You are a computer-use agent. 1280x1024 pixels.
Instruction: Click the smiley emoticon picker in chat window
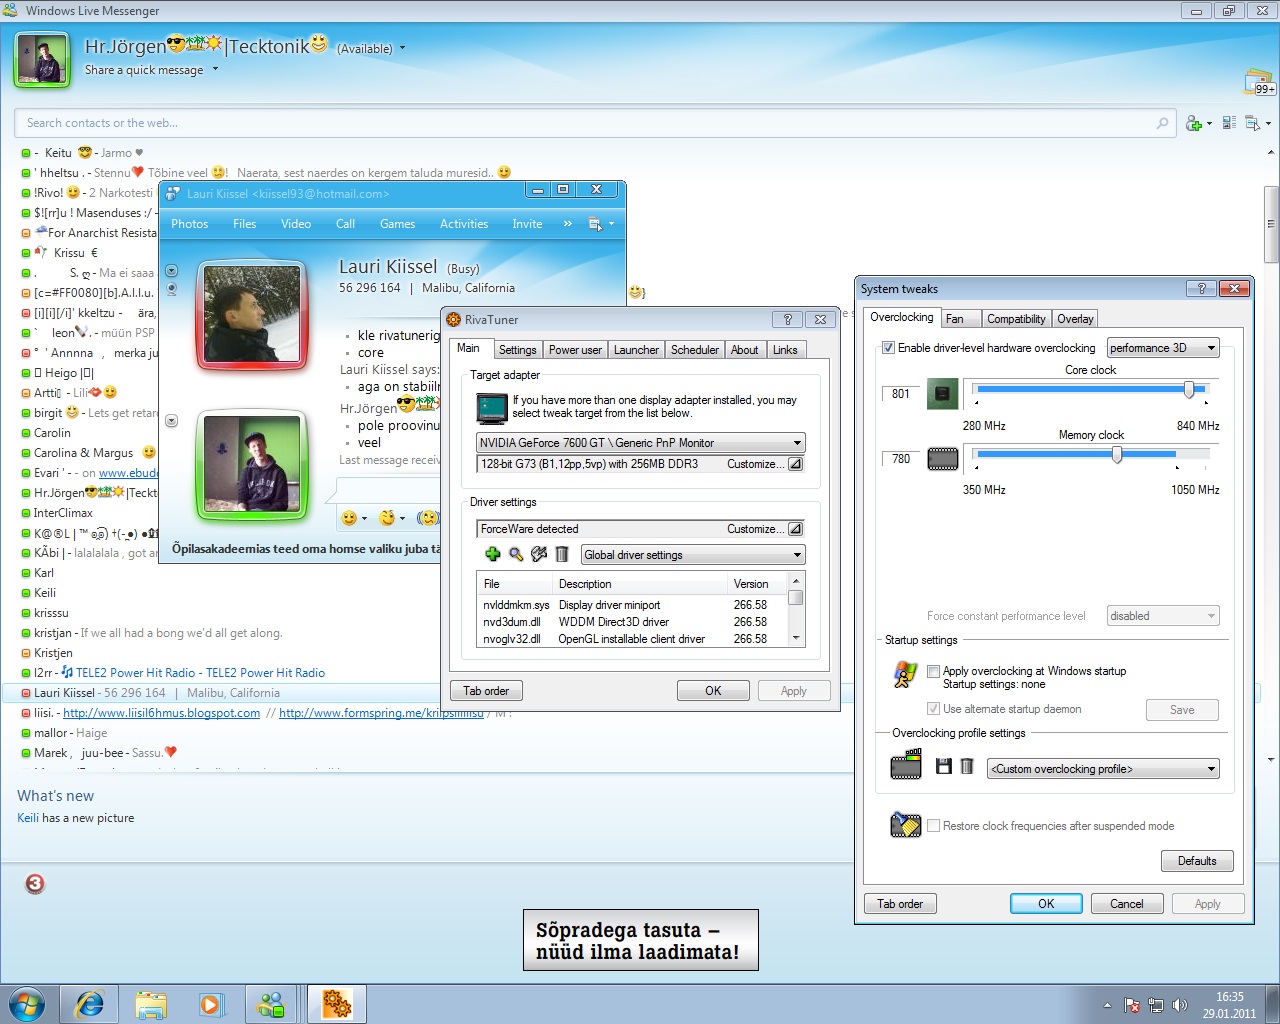click(x=349, y=518)
